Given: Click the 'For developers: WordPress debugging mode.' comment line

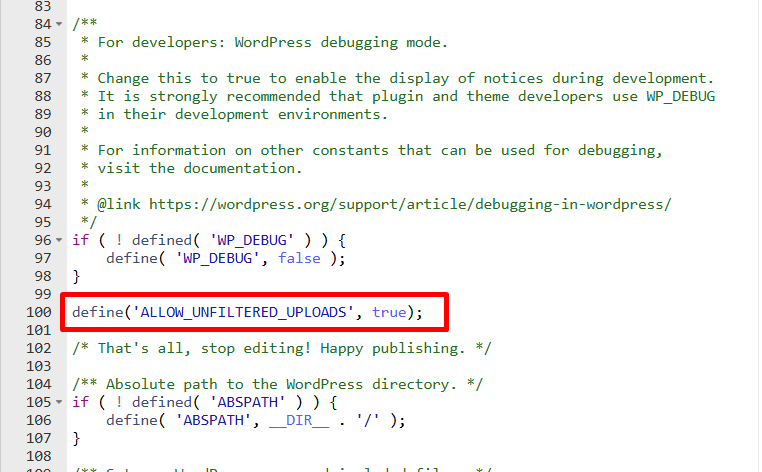Looking at the screenshot, I should point(263,42).
